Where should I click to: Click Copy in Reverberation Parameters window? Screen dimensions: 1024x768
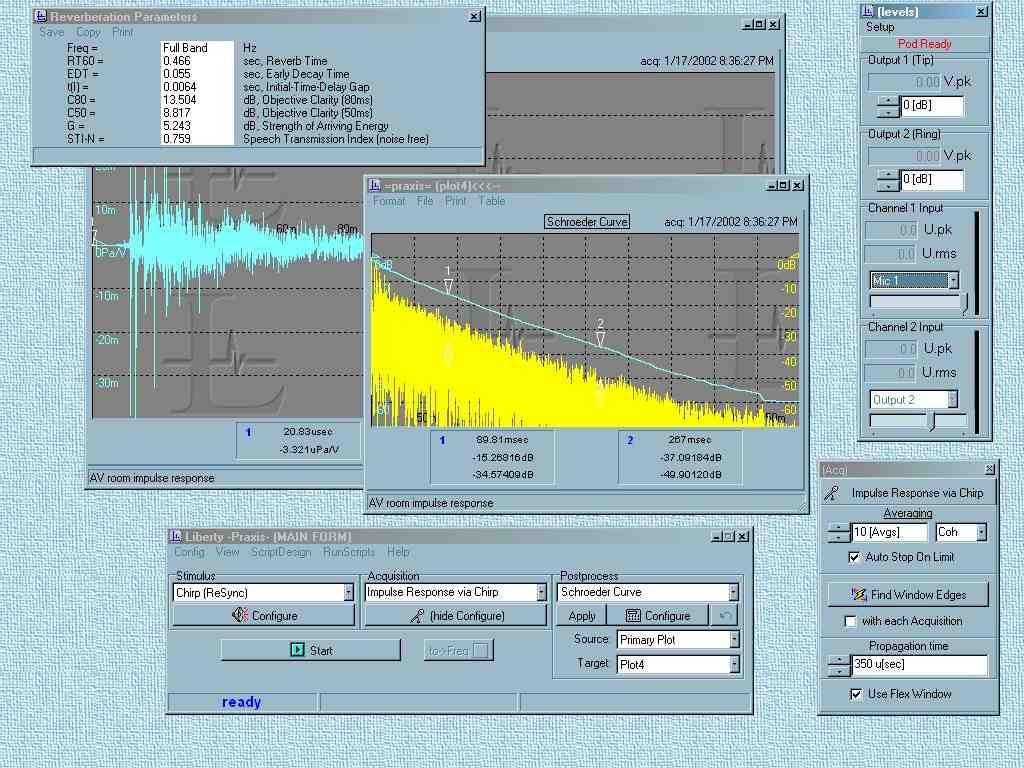pyautogui.click(x=88, y=32)
